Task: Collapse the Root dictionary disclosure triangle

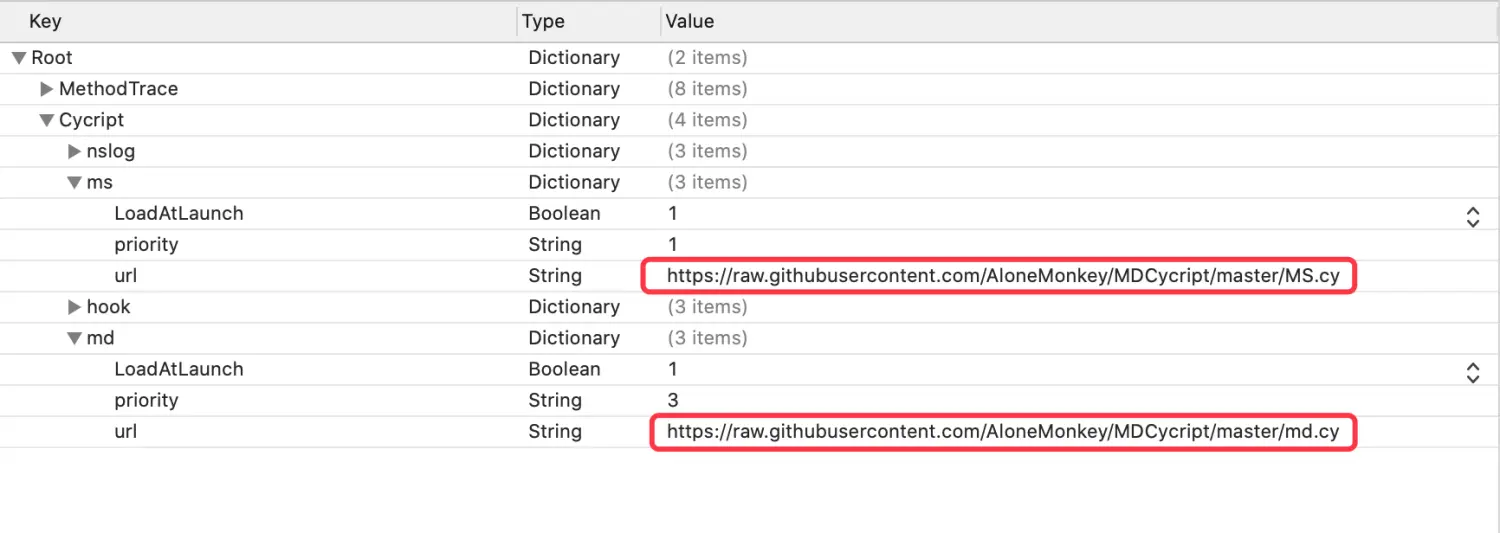Action: [18, 58]
